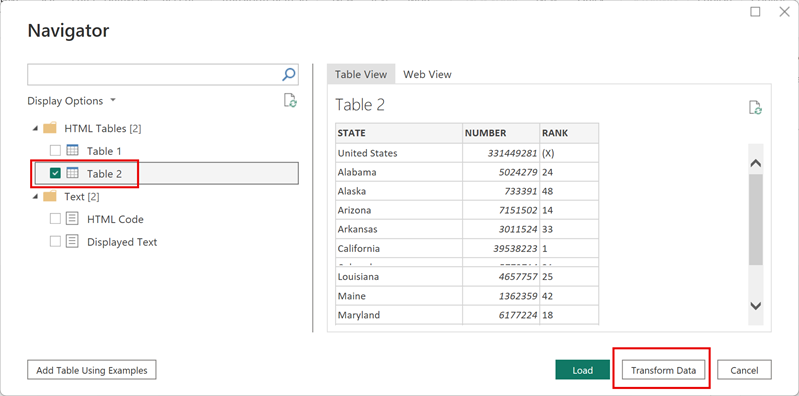This screenshot has width=799, height=396.
Task: Click the Maine cell
Action: tap(399, 296)
